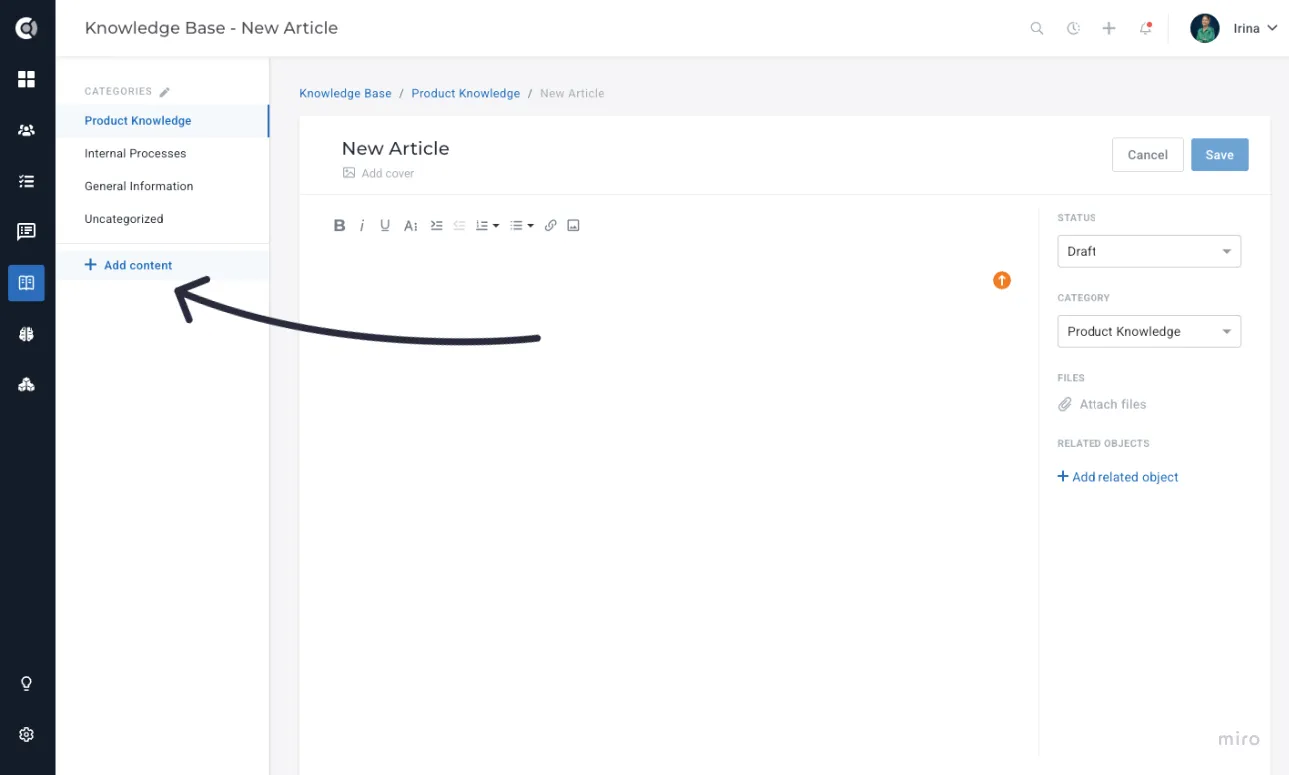This screenshot has height=775, width=1289.
Task: Apply underline formatting
Action: click(385, 226)
